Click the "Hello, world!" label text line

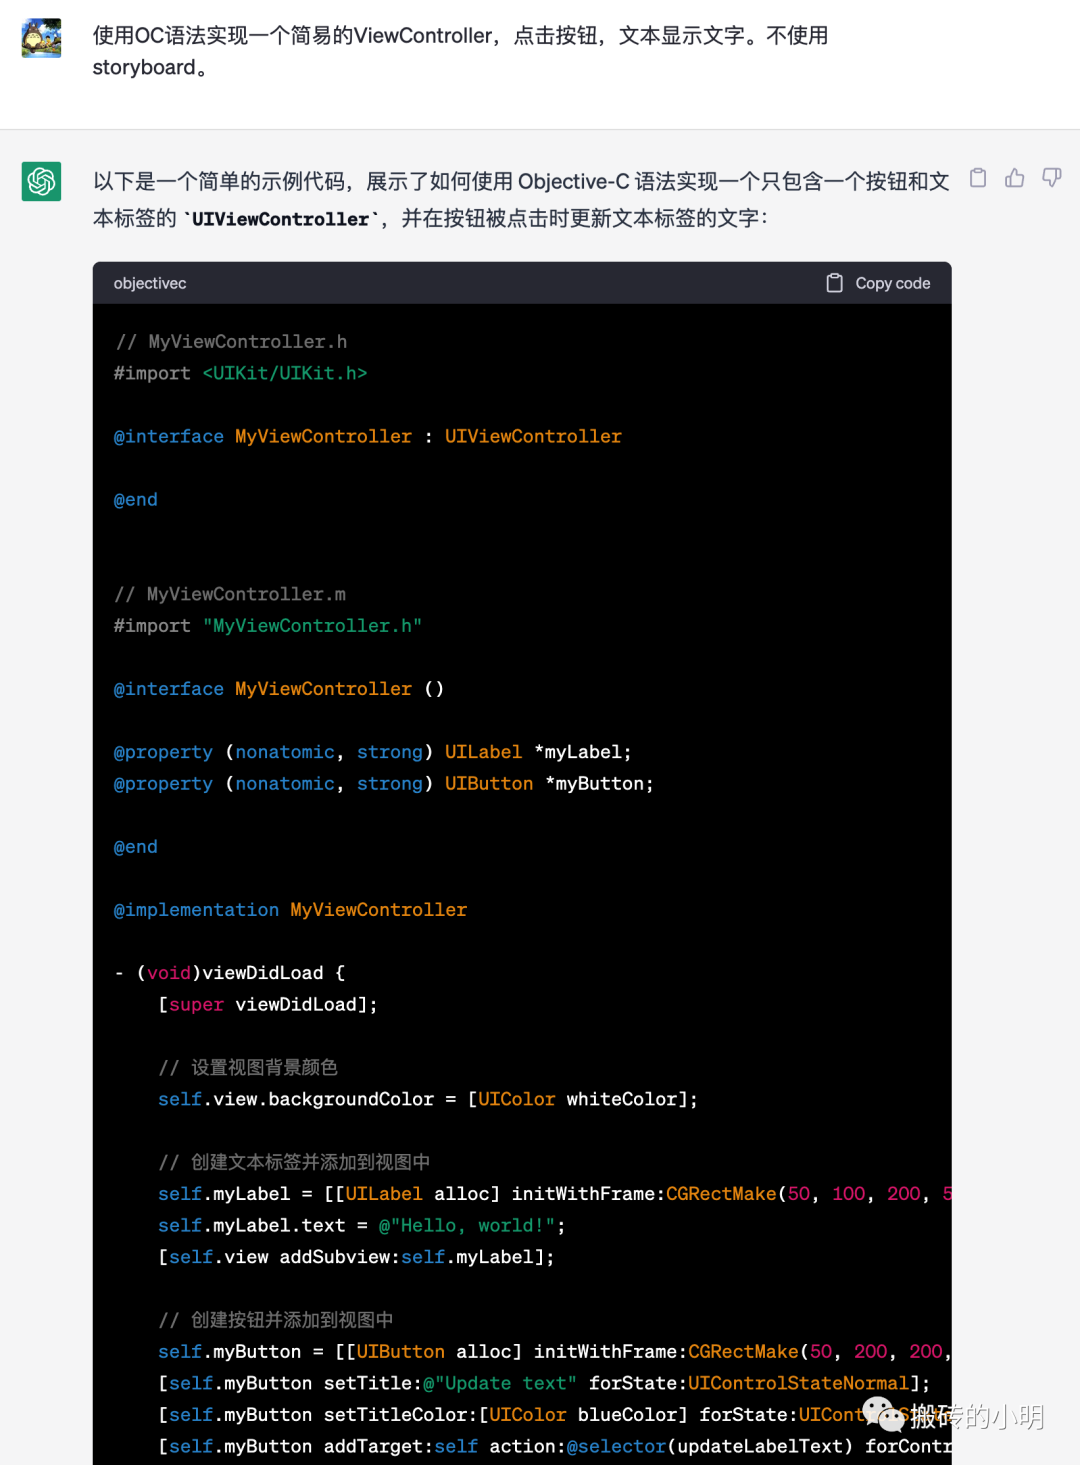361,1225
